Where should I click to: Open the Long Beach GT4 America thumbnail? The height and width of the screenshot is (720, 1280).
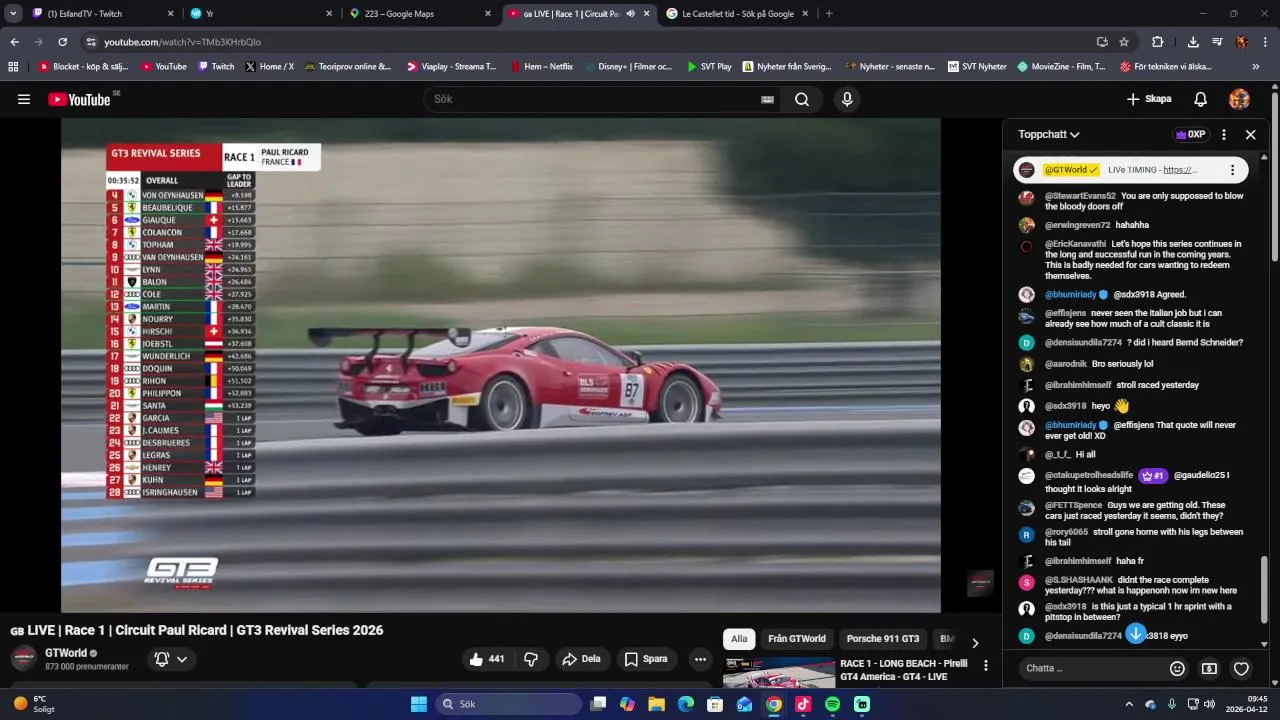tap(779, 673)
